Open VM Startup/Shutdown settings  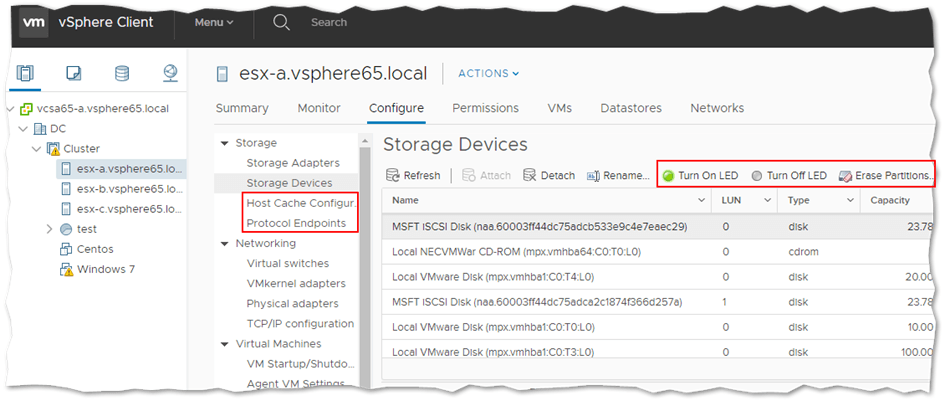point(300,364)
